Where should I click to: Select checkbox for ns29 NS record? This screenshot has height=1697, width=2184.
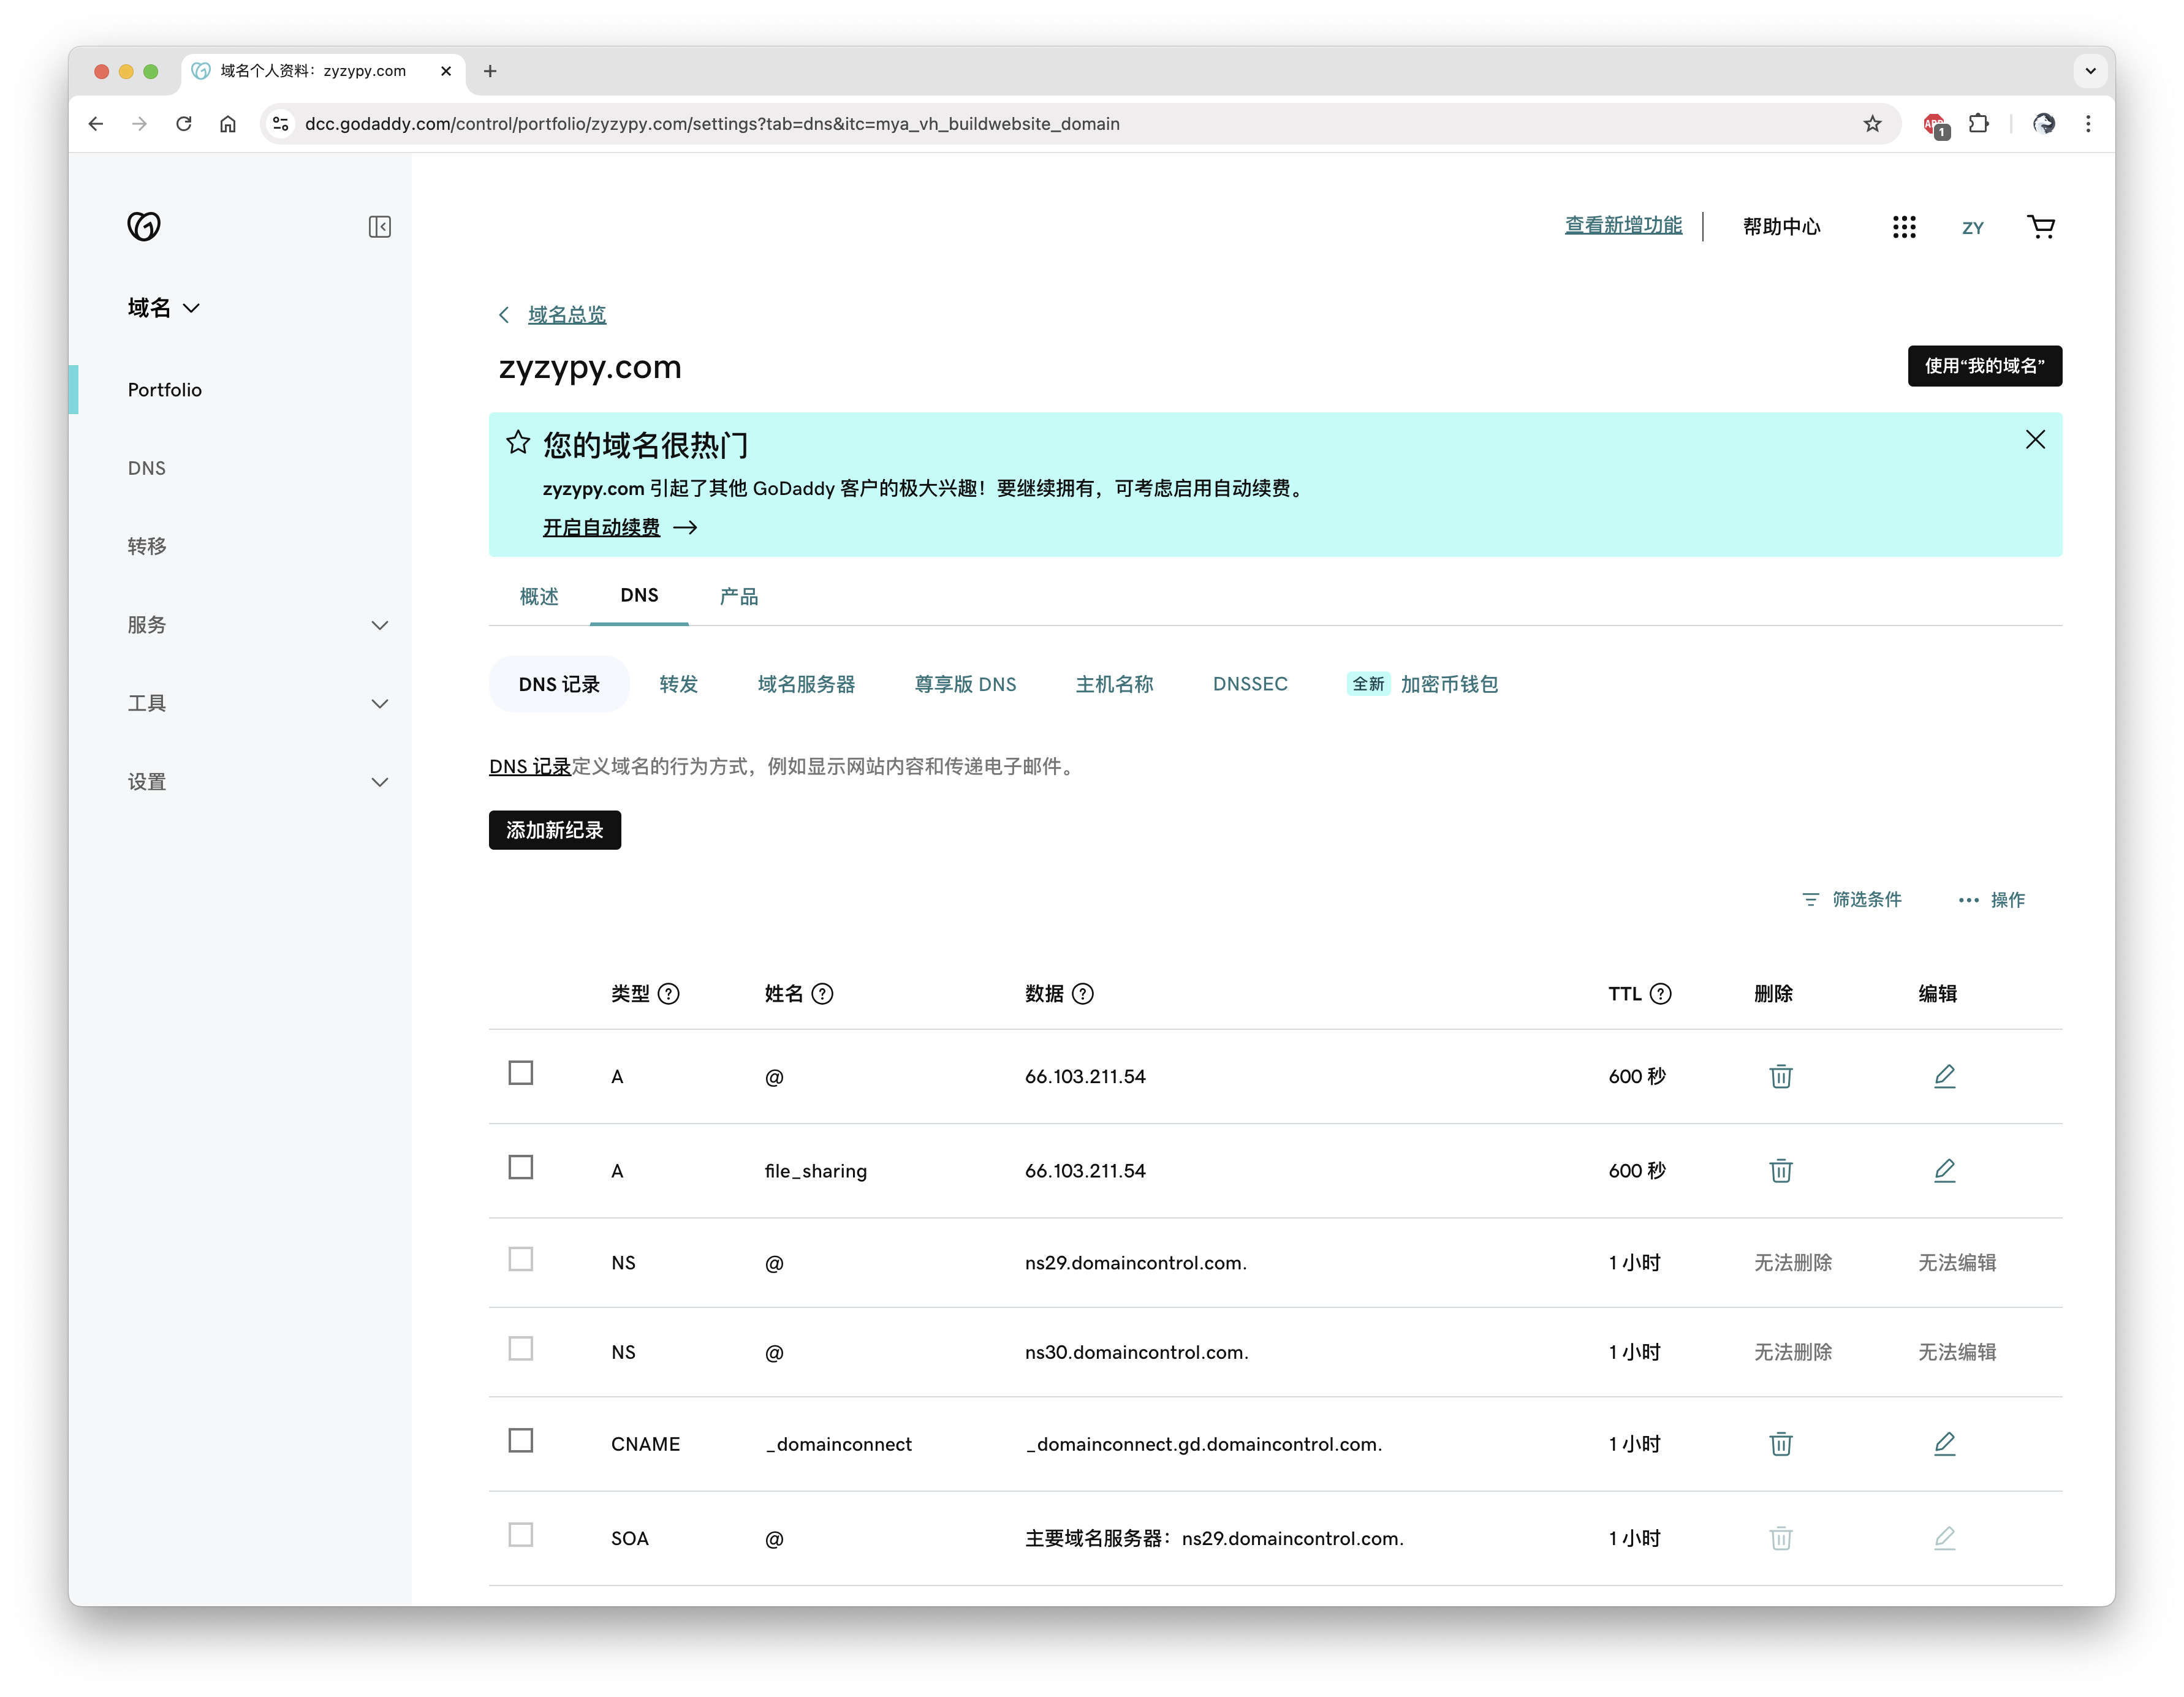point(520,1259)
